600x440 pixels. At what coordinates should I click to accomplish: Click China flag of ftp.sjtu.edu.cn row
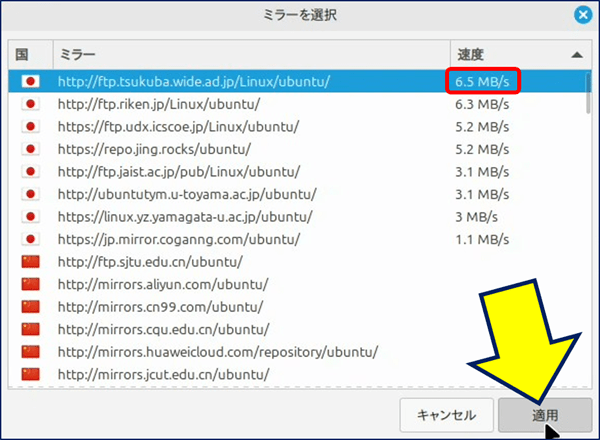[31, 262]
